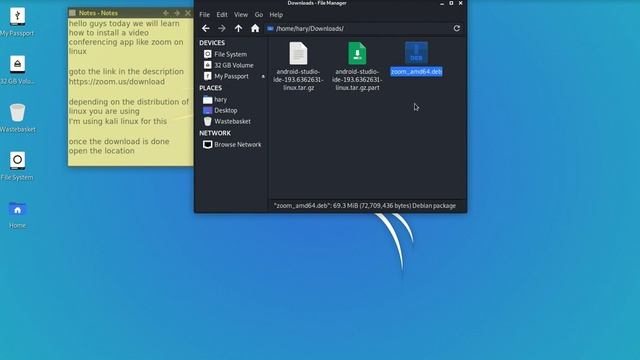Open the View menu

pyautogui.click(x=241, y=15)
